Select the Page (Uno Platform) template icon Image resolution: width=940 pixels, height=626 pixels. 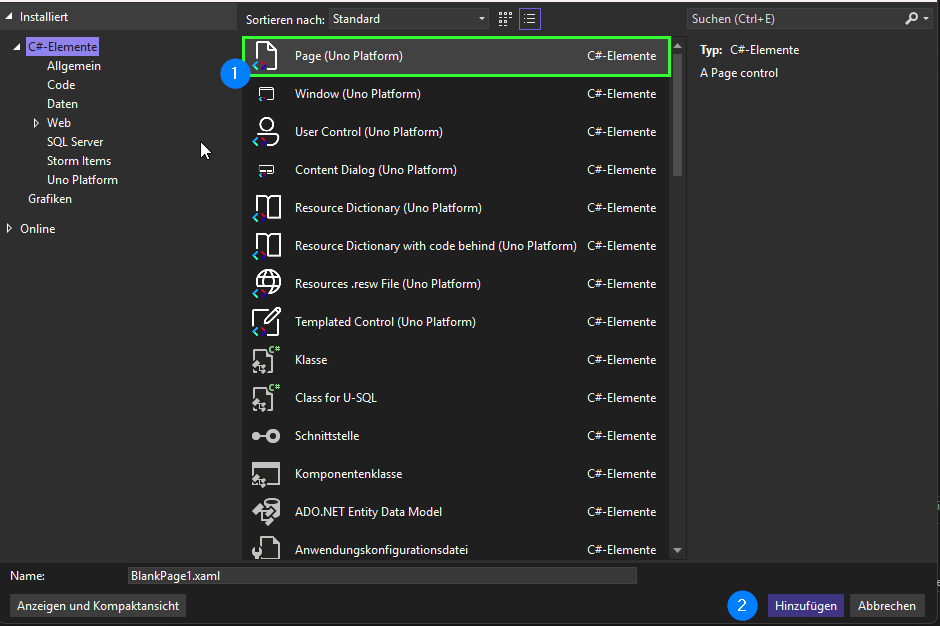click(267, 56)
